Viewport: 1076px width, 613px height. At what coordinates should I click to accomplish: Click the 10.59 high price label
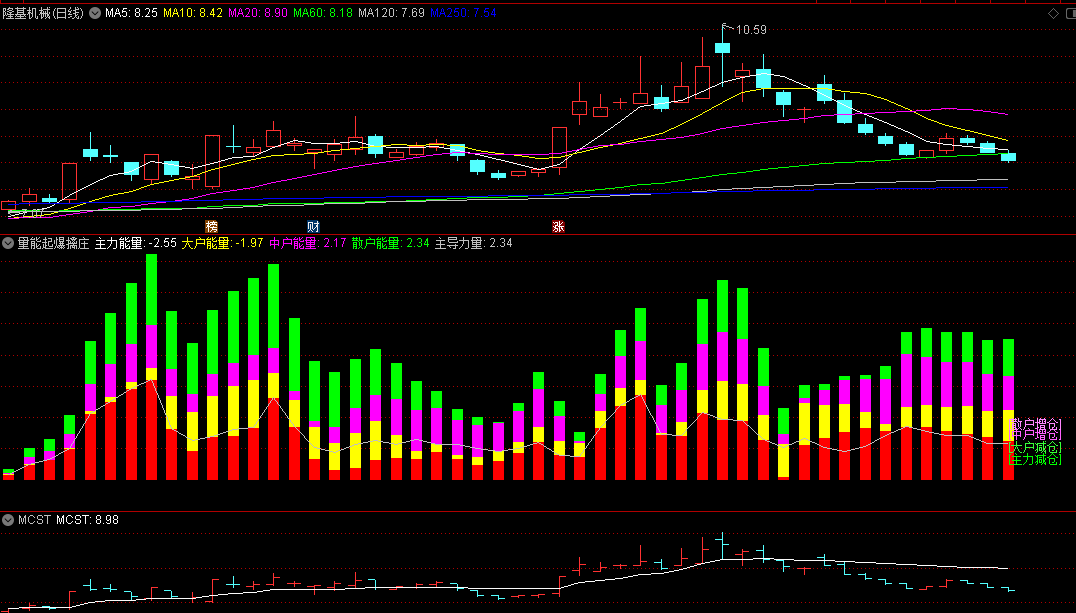click(751, 30)
